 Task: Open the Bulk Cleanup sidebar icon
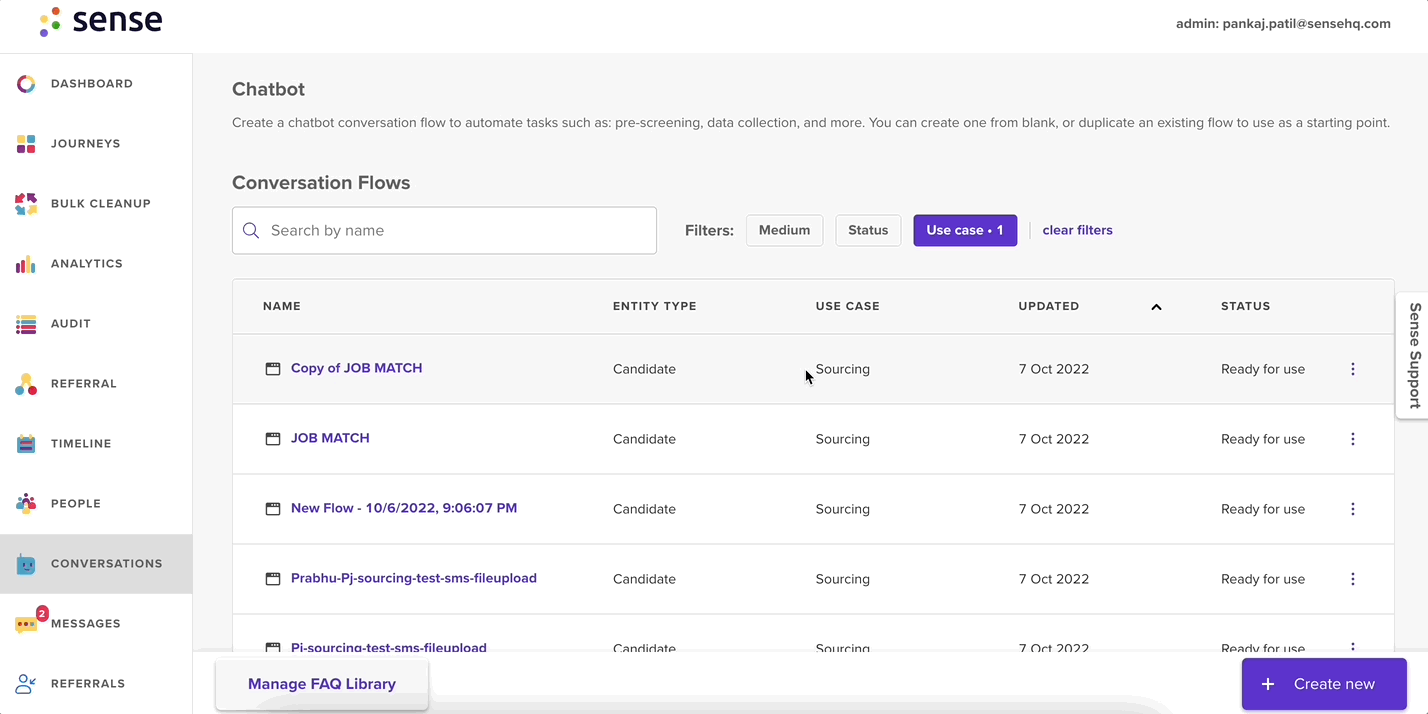point(26,204)
